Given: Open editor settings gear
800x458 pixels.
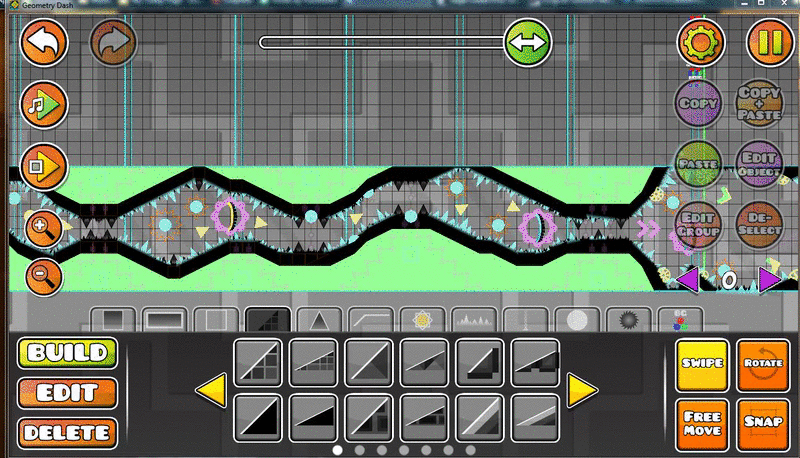Looking at the screenshot, I should tap(701, 43).
